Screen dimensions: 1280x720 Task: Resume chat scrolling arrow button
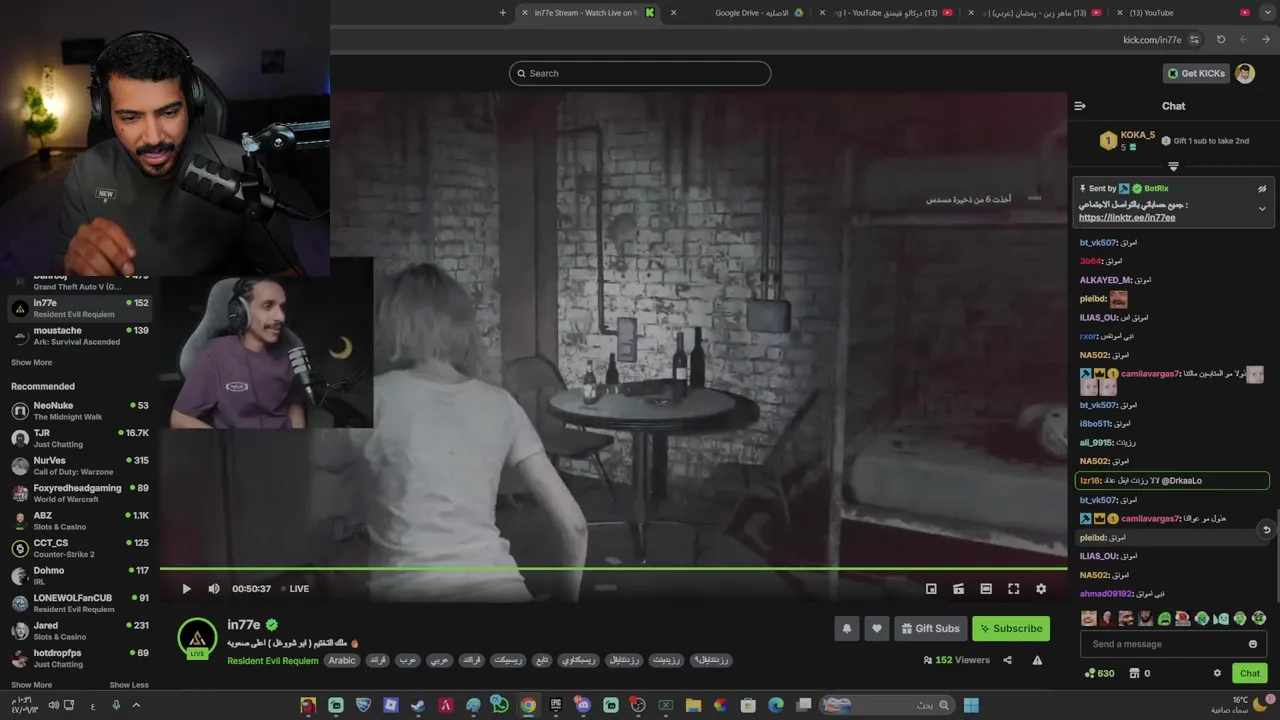click(x=1266, y=529)
